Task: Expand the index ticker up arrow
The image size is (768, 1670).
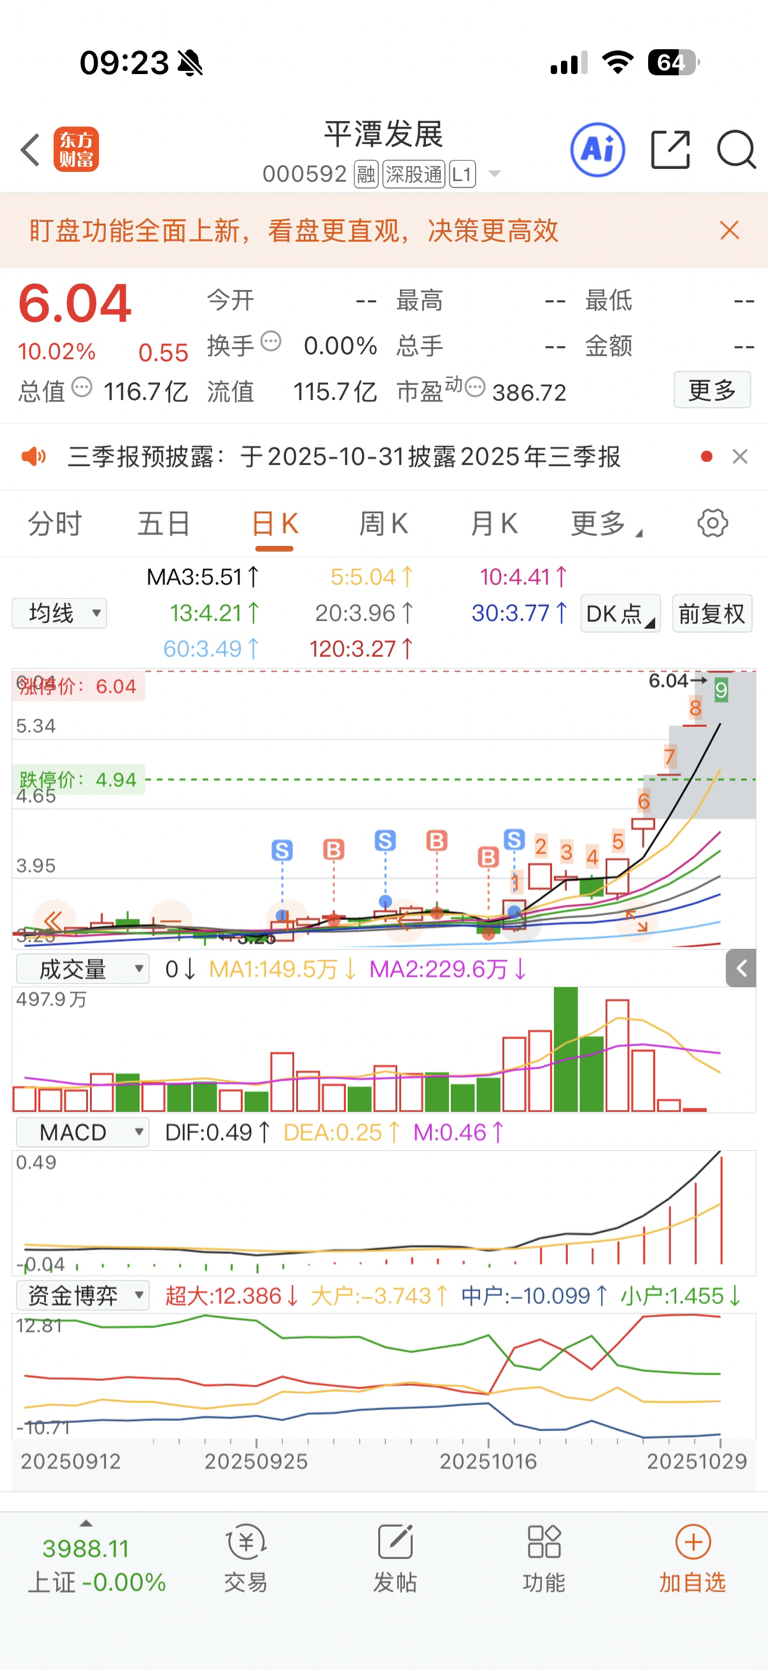Action: tap(86, 1523)
